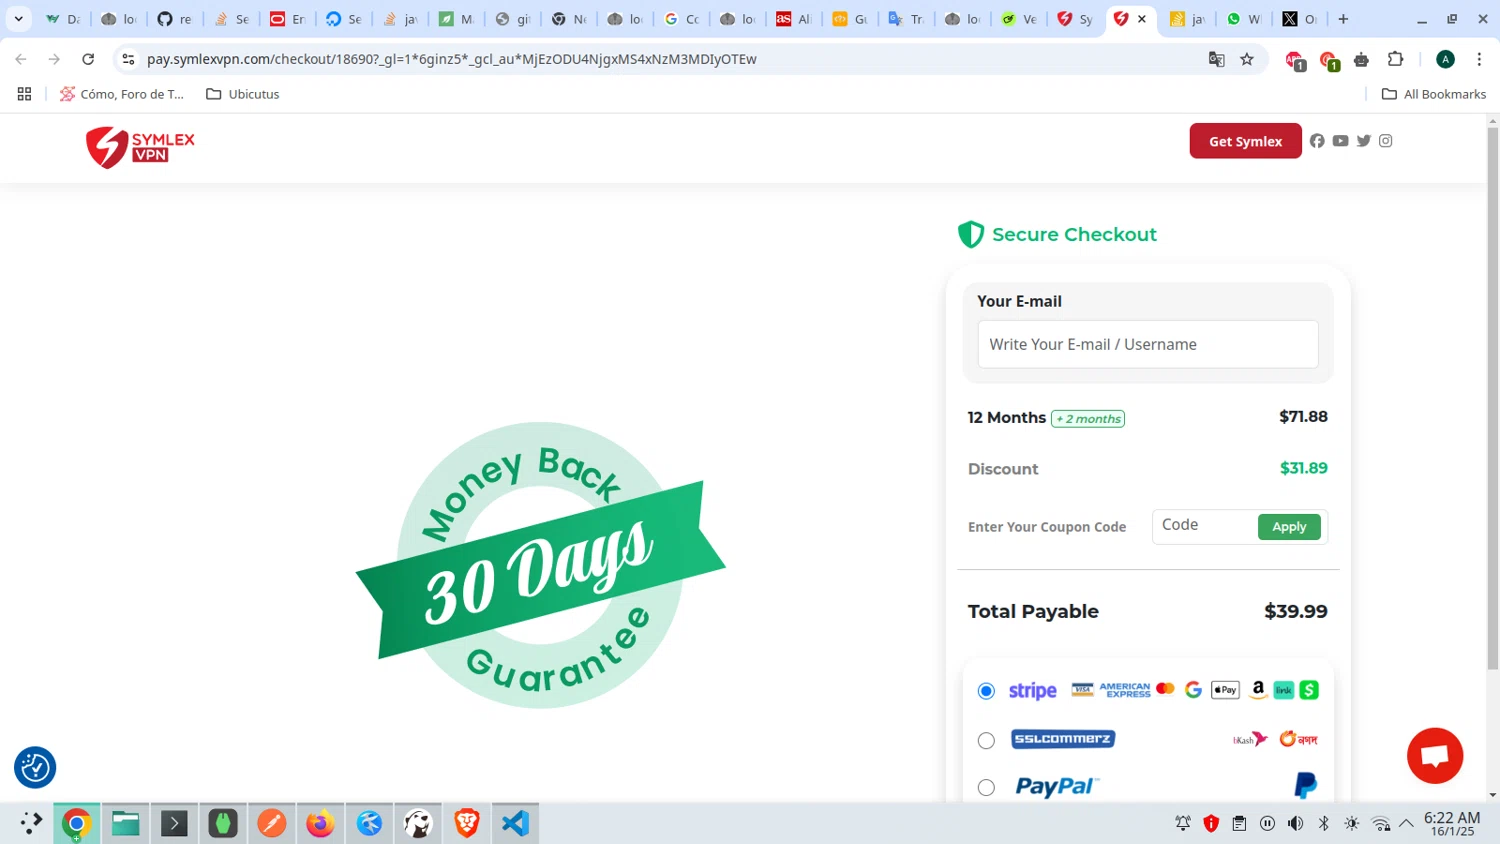Open the live chat bubble
1500x844 pixels.
[x=1435, y=756]
